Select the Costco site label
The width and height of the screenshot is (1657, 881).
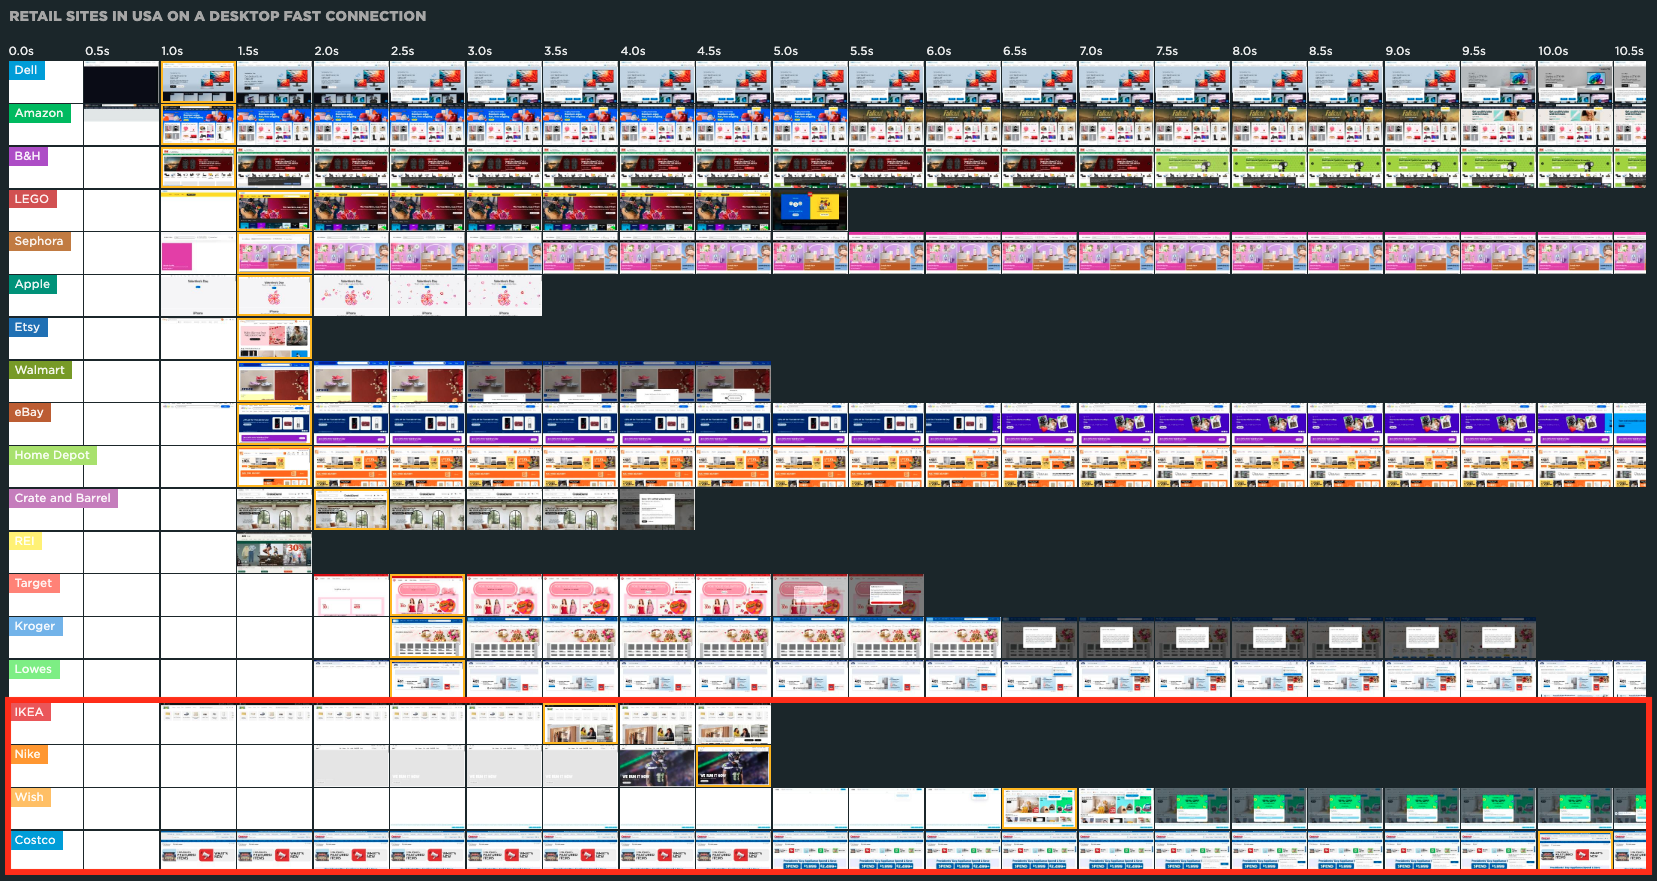coord(35,840)
